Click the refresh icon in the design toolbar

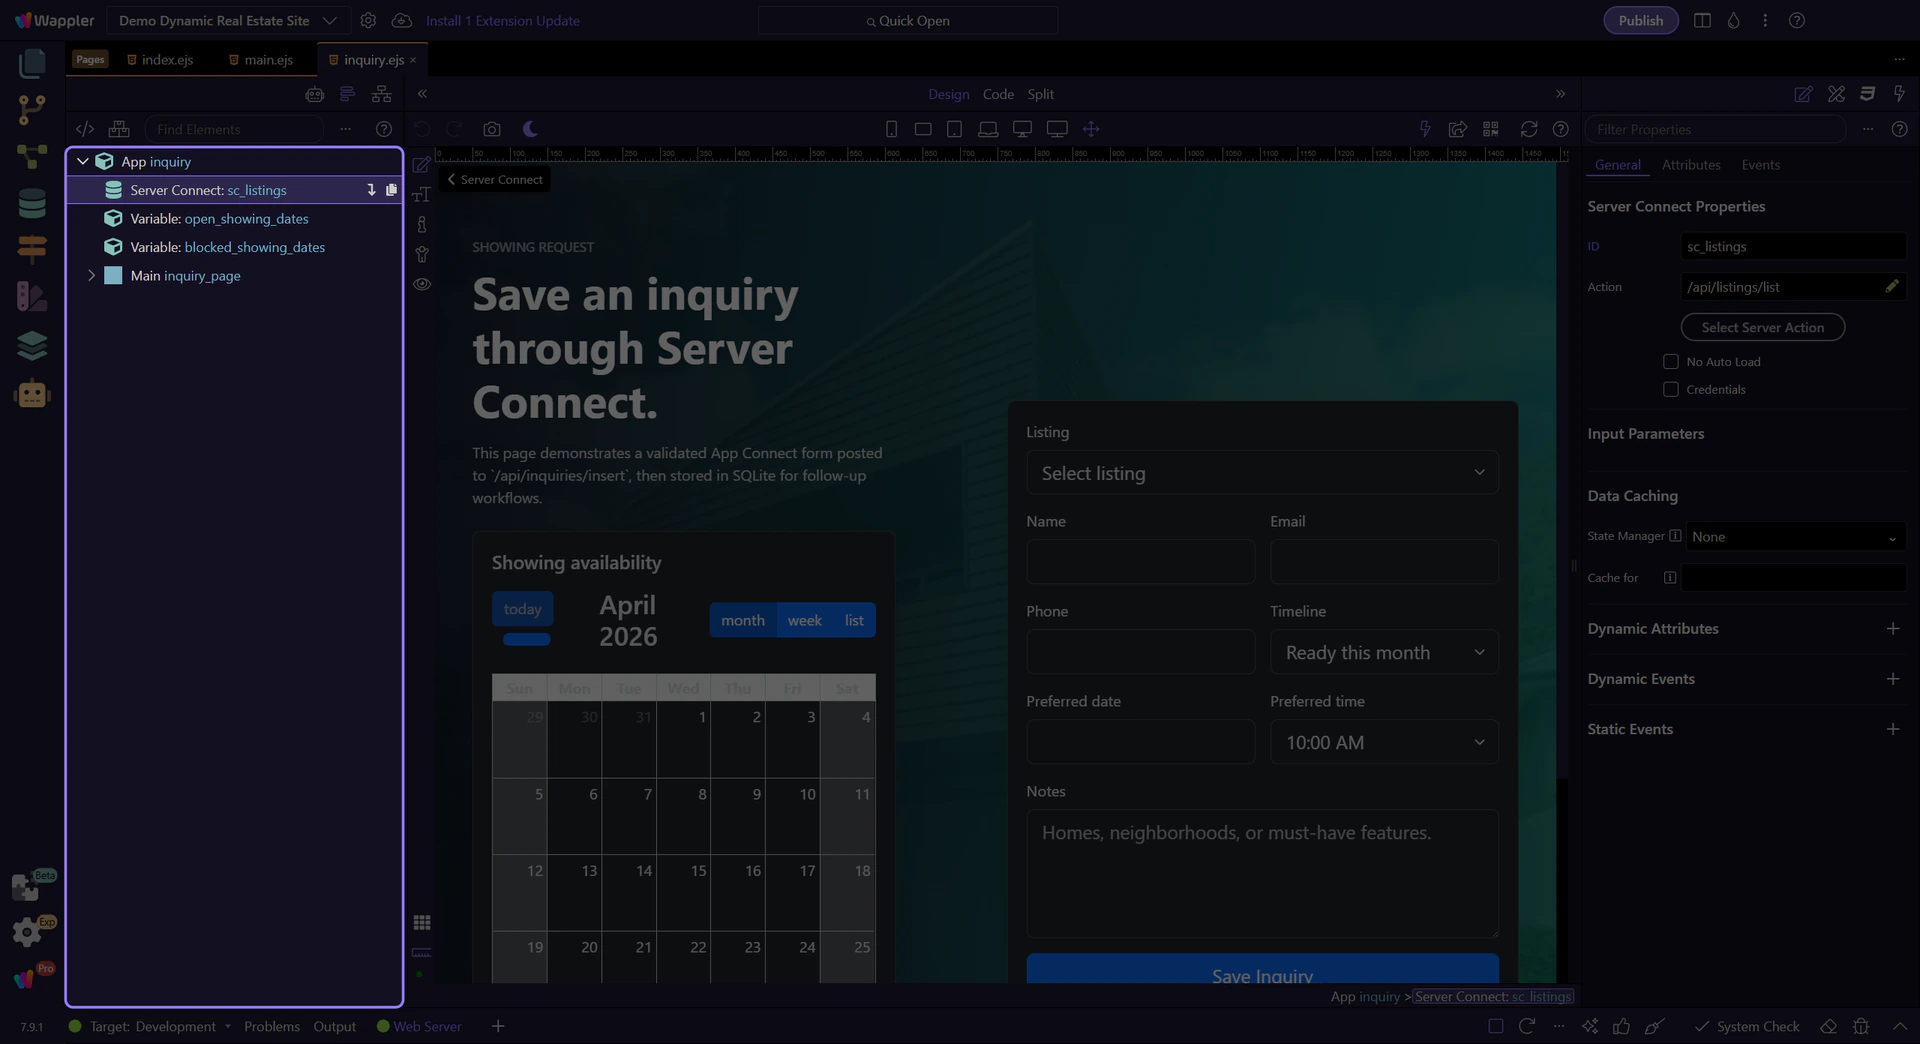1528,129
